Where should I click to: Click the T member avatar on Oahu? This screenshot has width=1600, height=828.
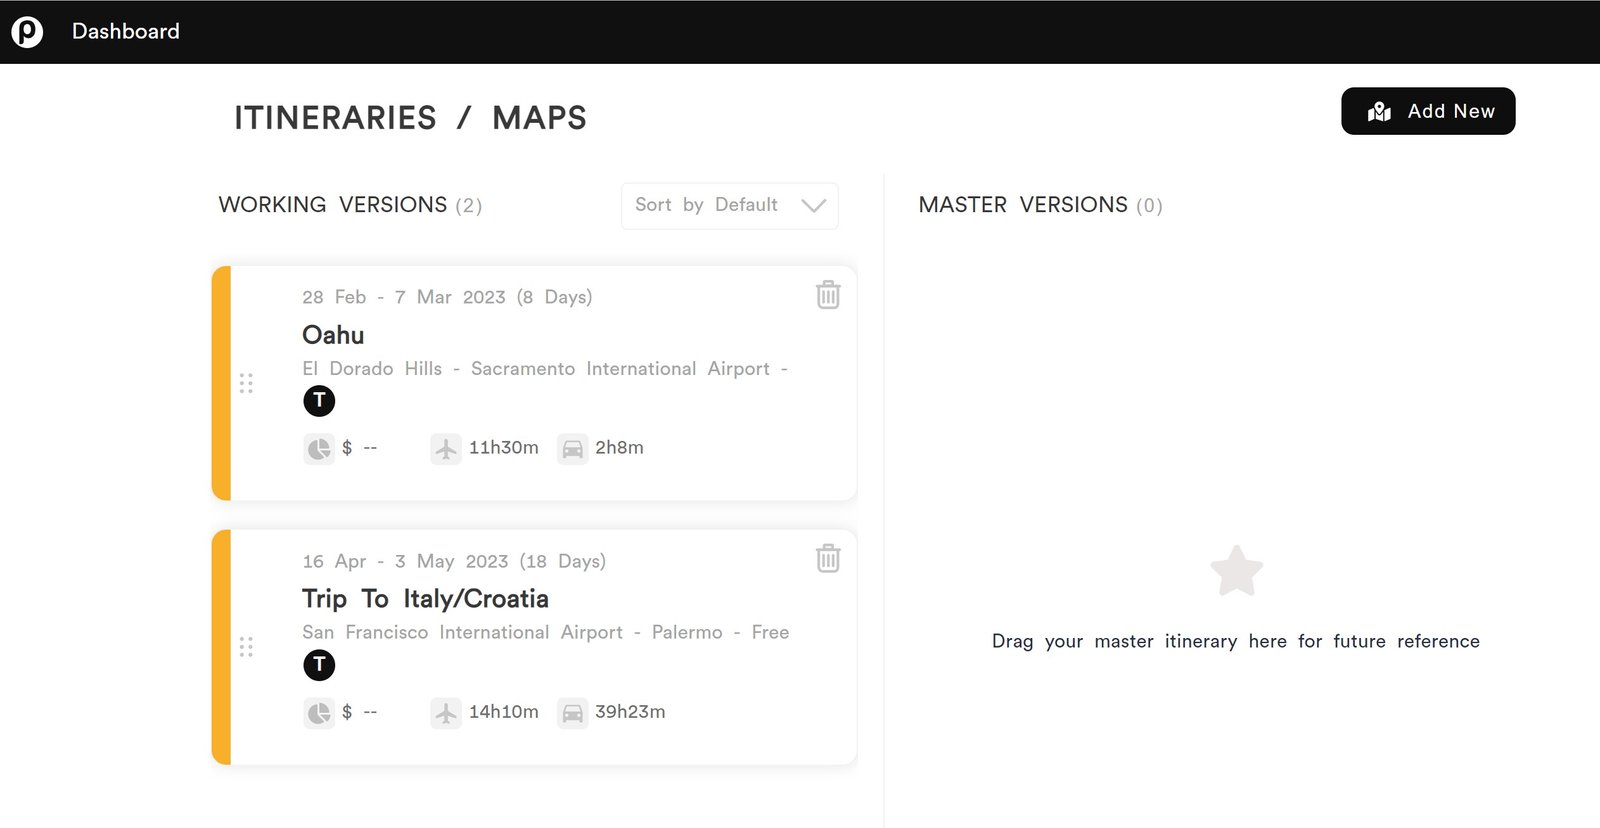pos(319,401)
